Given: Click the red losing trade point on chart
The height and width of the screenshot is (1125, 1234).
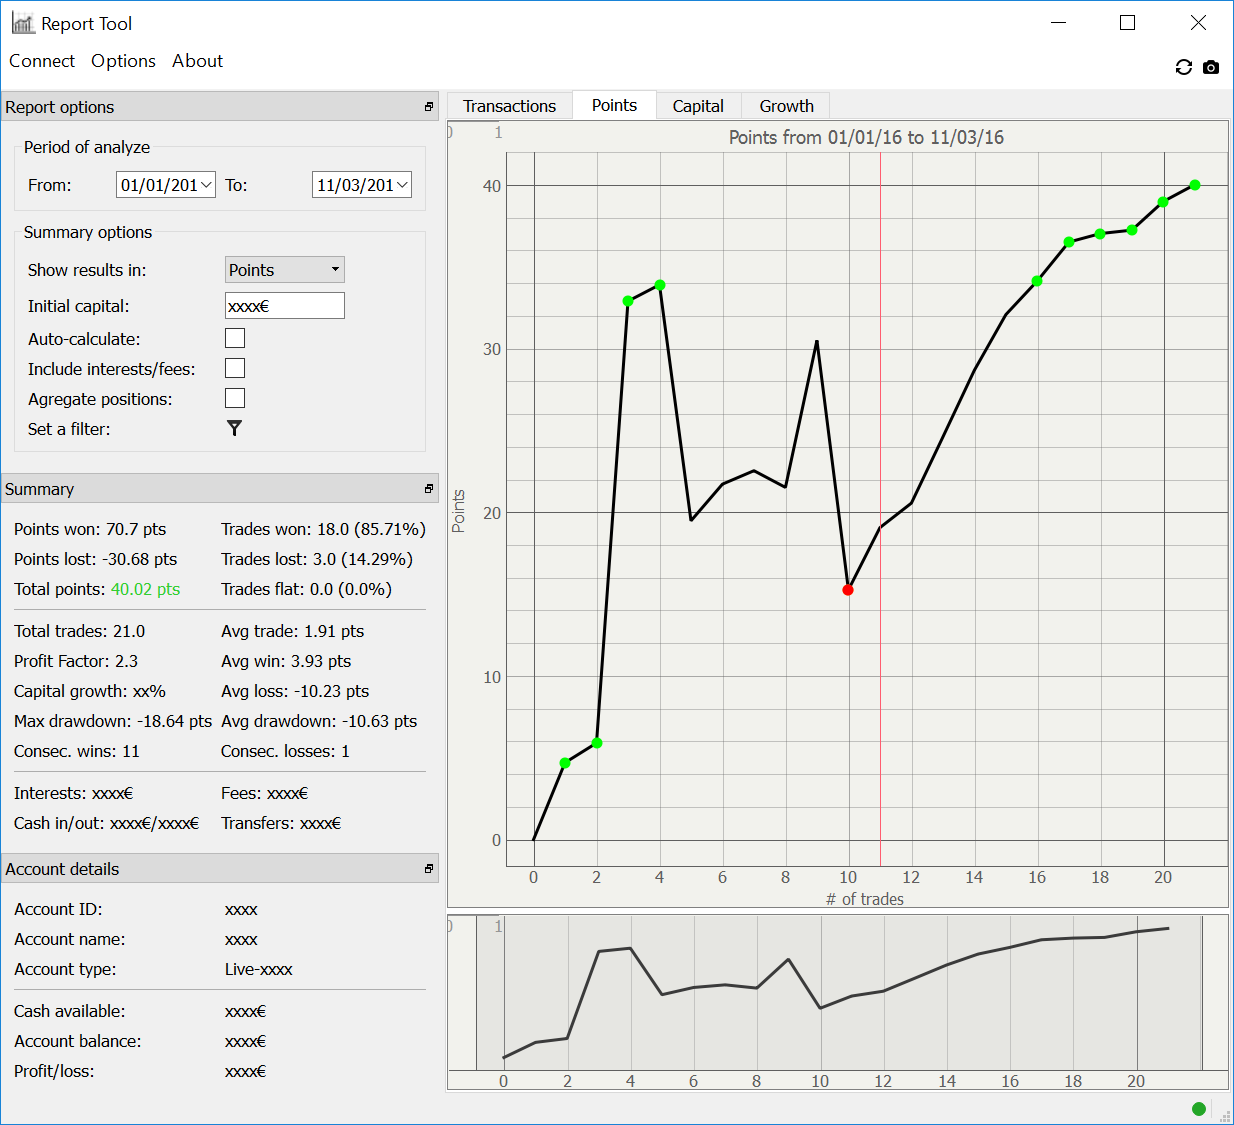Looking at the screenshot, I should 848,590.
